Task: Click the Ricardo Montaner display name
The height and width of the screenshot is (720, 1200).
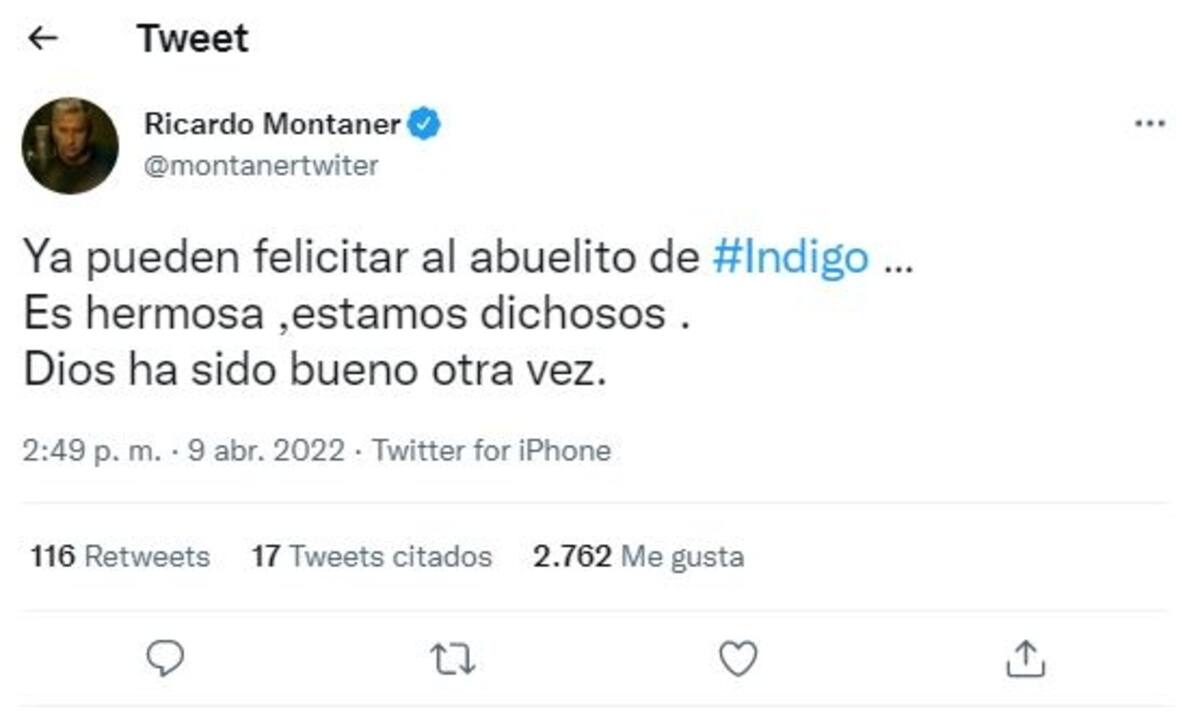Action: click(272, 125)
